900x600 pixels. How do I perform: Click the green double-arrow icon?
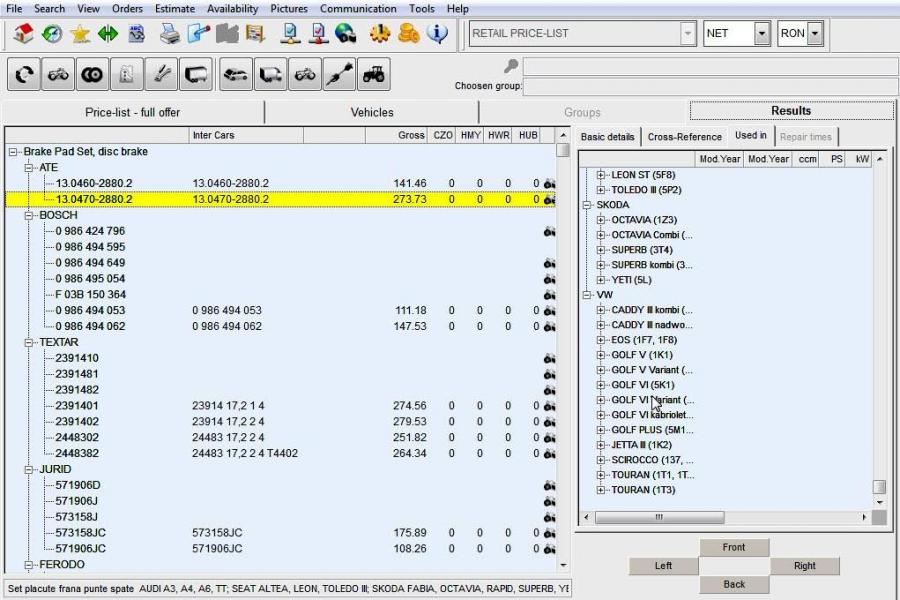tap(108, 34)
